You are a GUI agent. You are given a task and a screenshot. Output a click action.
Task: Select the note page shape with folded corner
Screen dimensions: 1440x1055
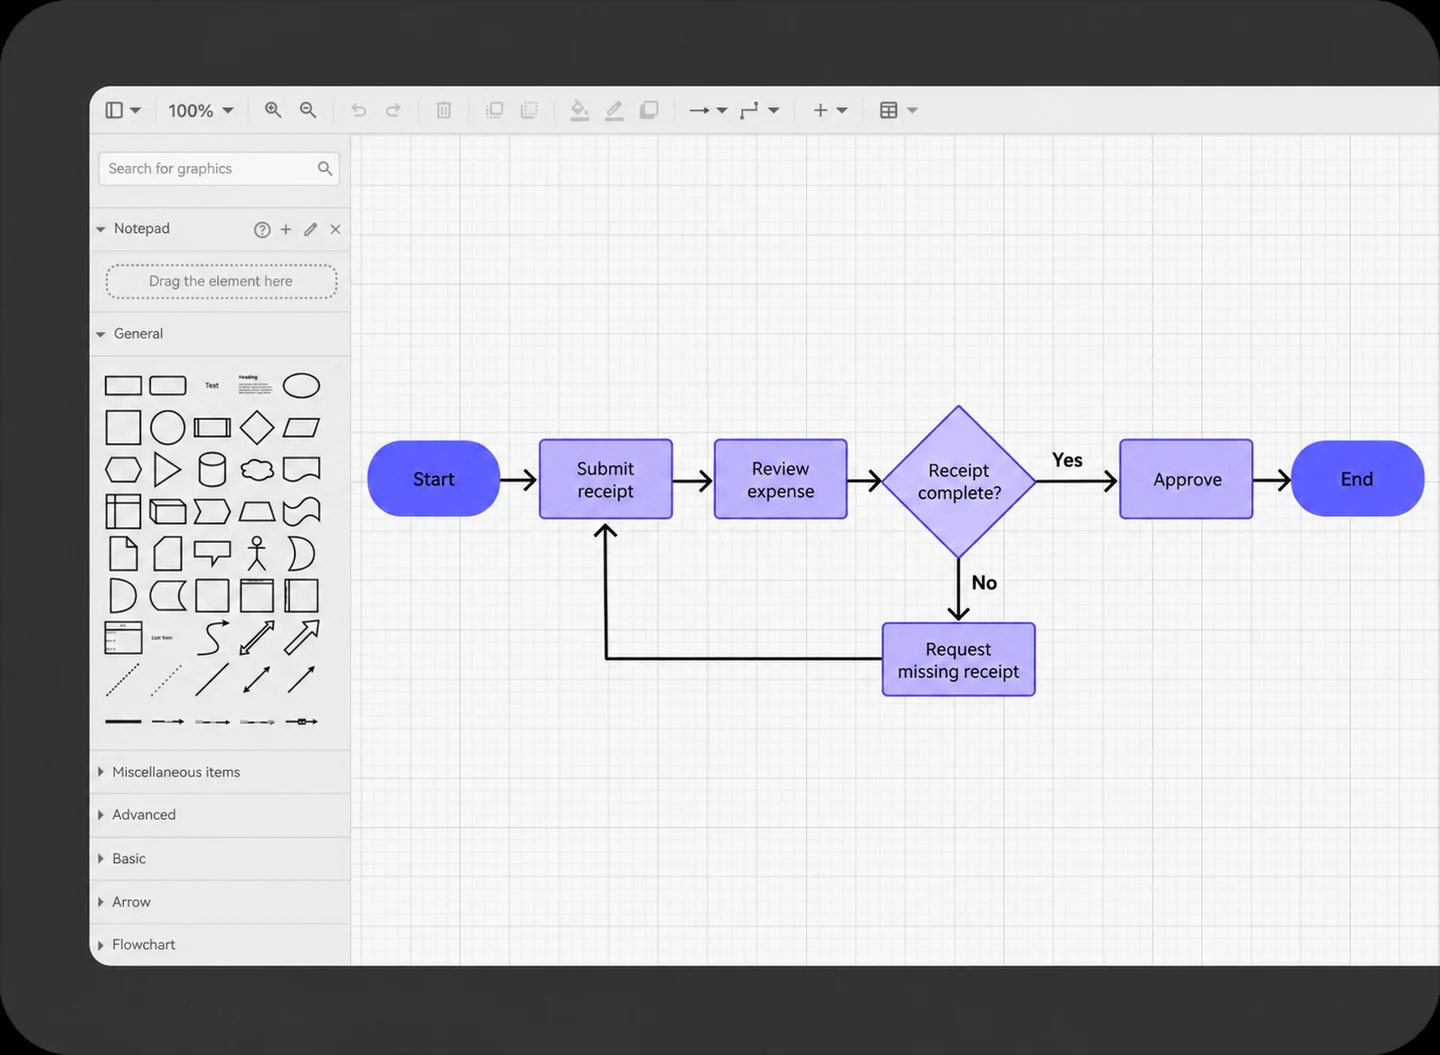click(x=123, y=553)
